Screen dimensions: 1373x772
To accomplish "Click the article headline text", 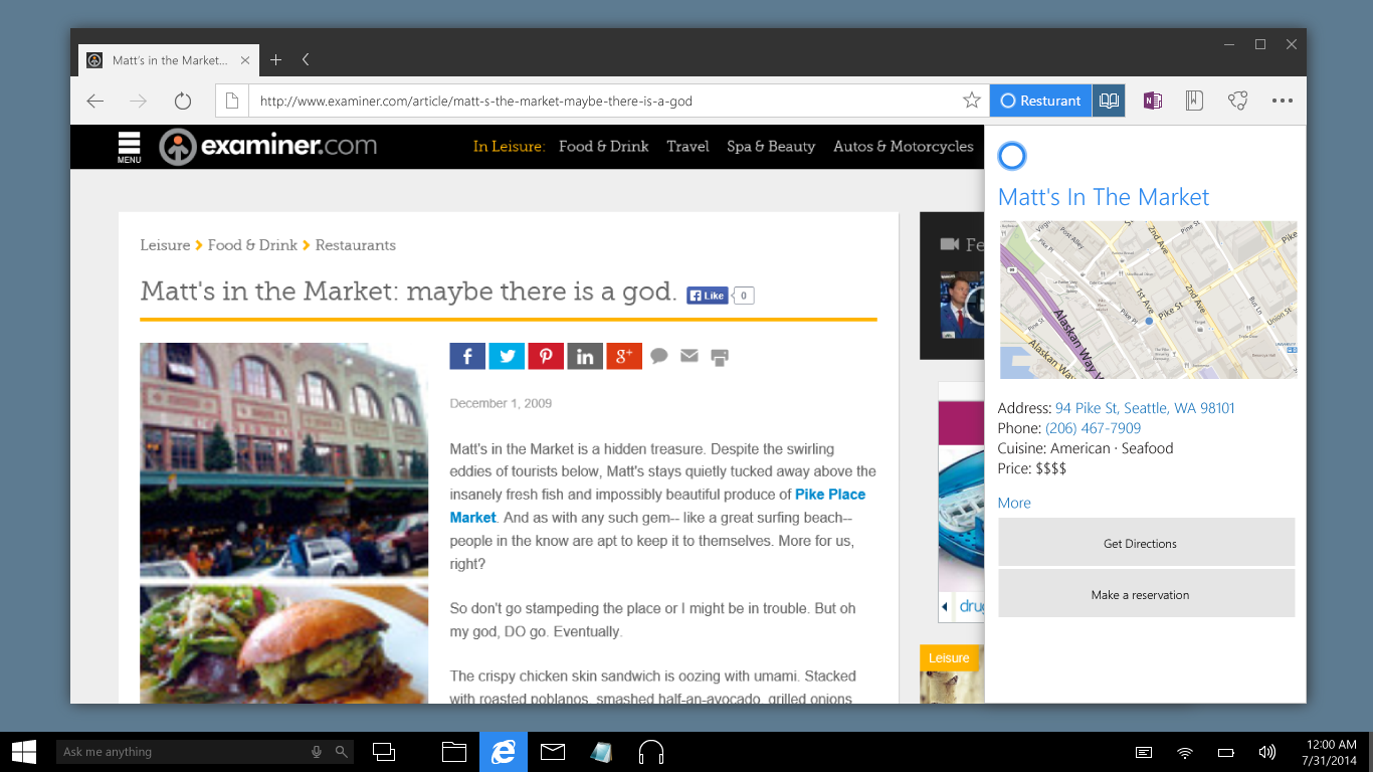I will pos(409,291).
